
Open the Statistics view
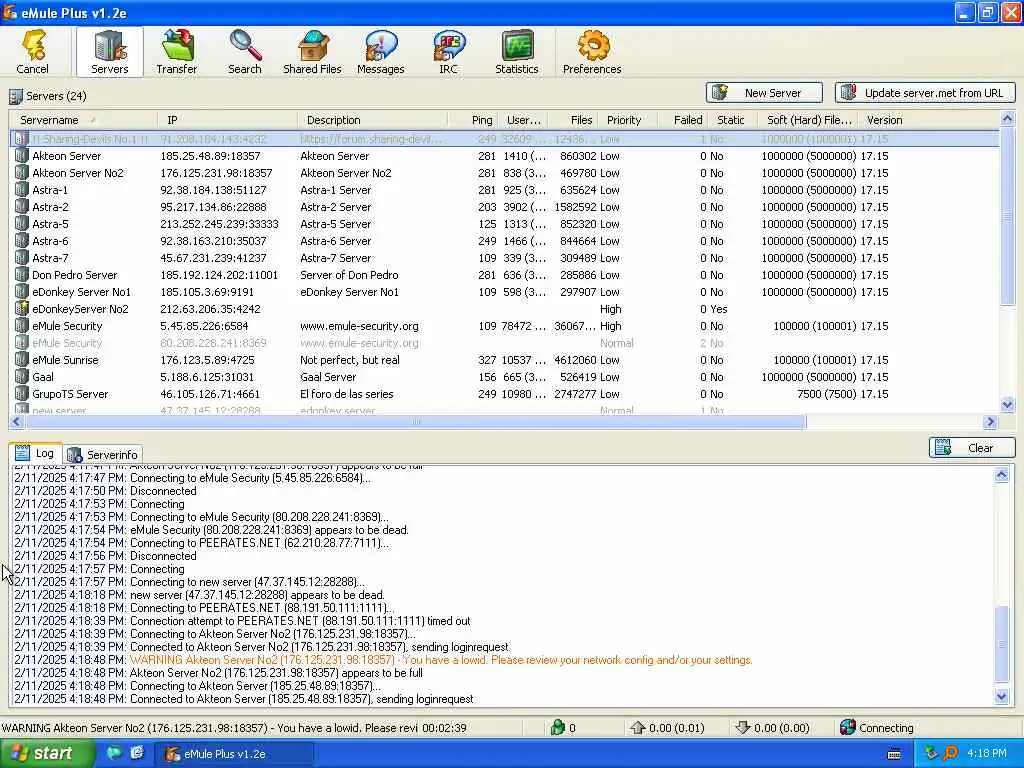517,52
